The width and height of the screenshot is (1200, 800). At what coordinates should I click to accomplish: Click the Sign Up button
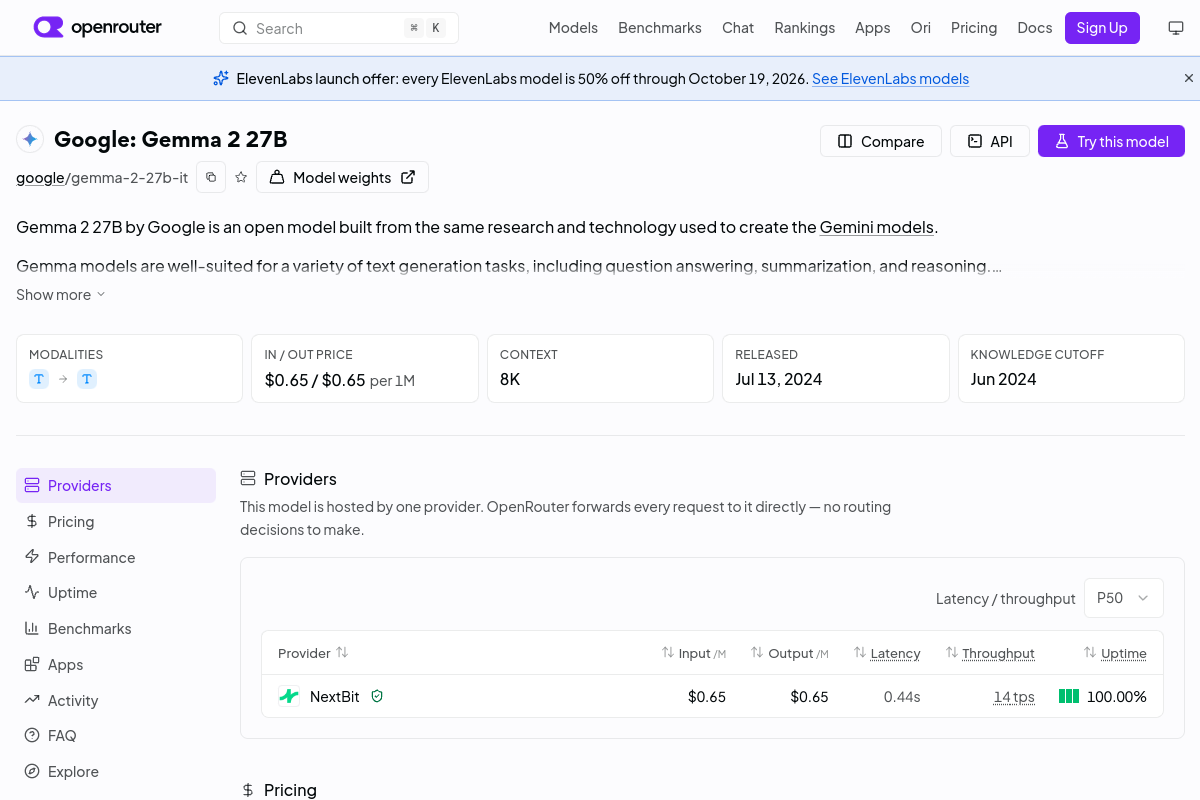tap(1102, 28)
